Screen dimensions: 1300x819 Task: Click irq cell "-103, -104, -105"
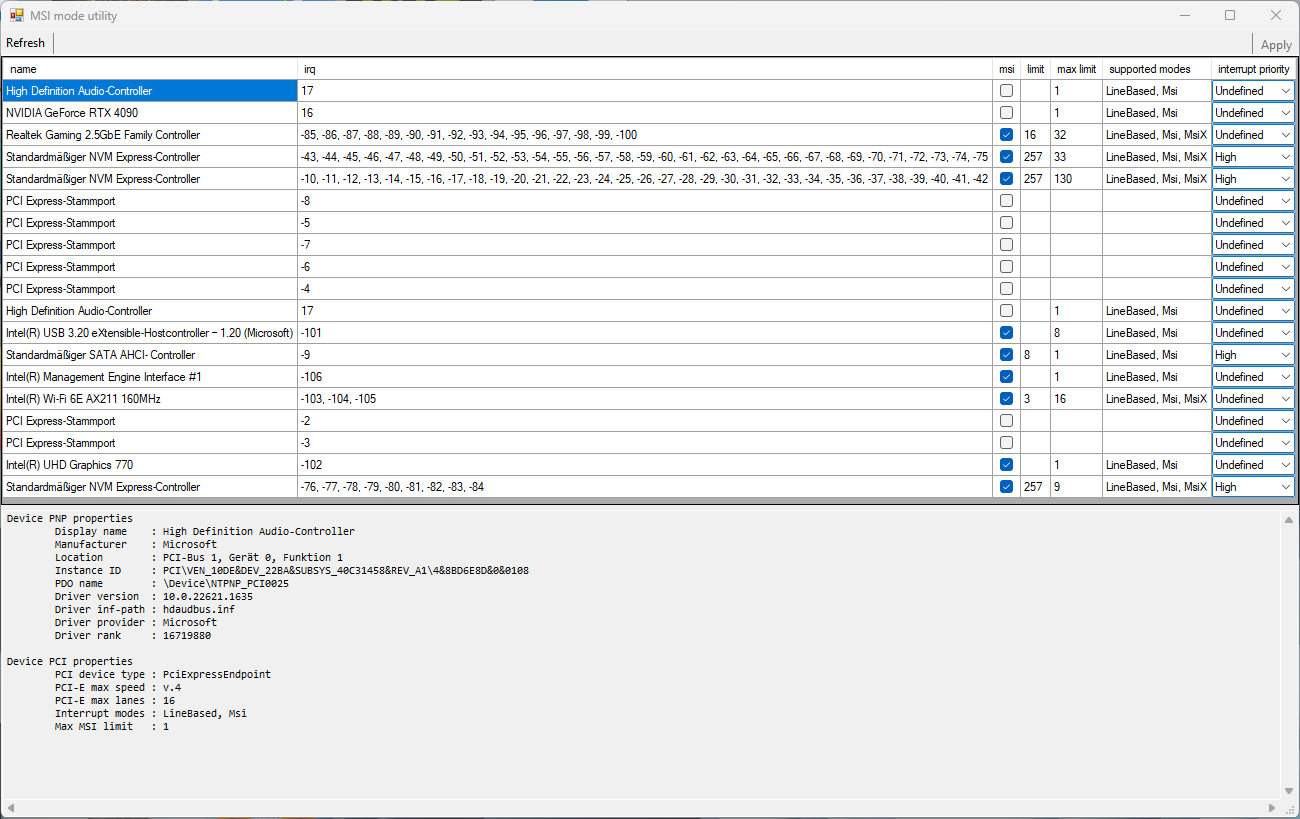[x=645, y=399]
